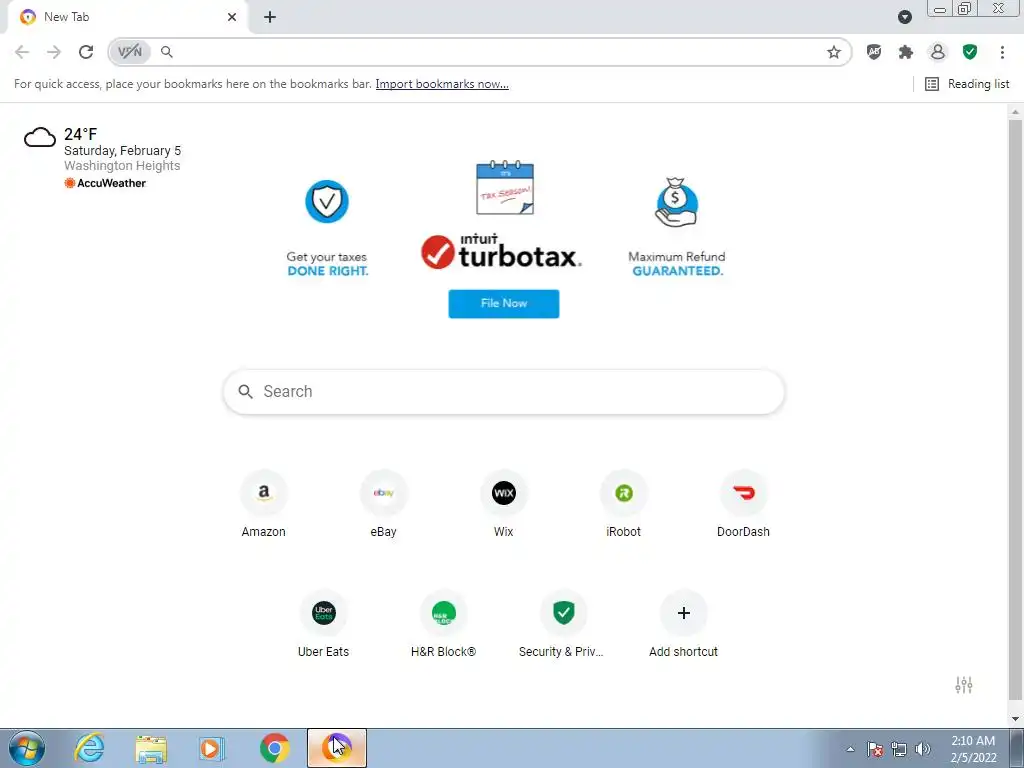Screen dimensions: 1024x768
Task: Open the Amazon shortcut
Action: click(x=264, y=504)
